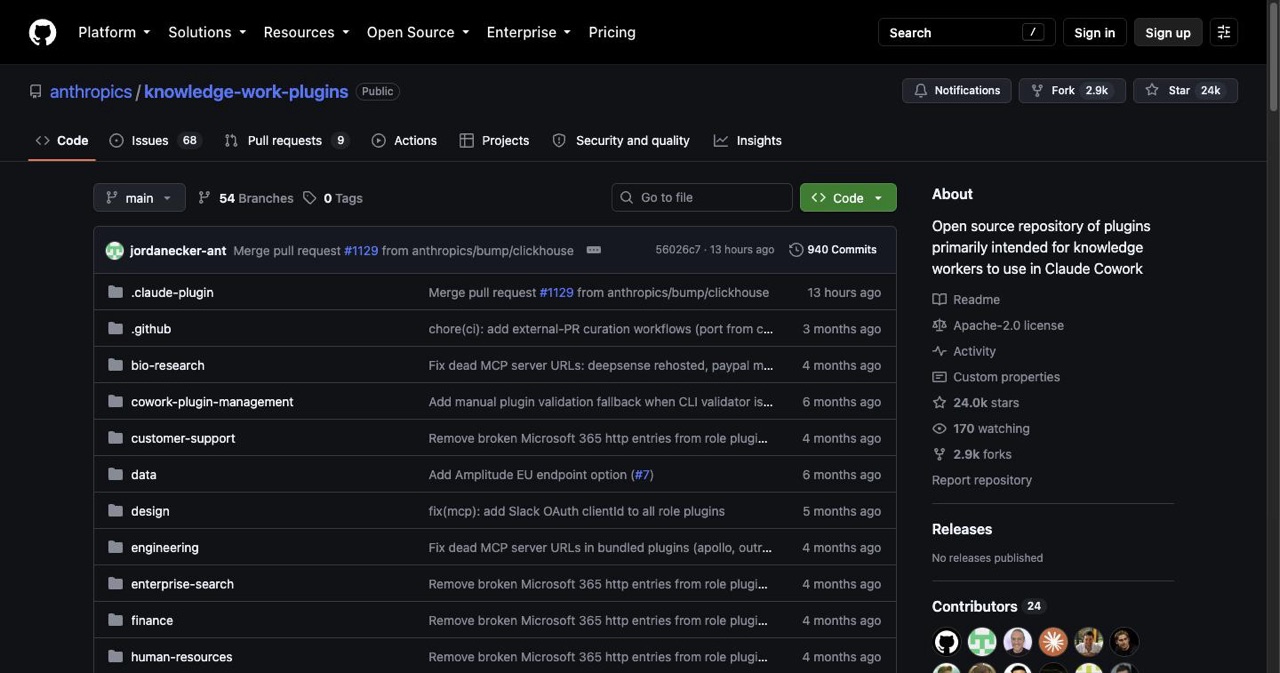Click the commit history clock icon

click(796, 250)
